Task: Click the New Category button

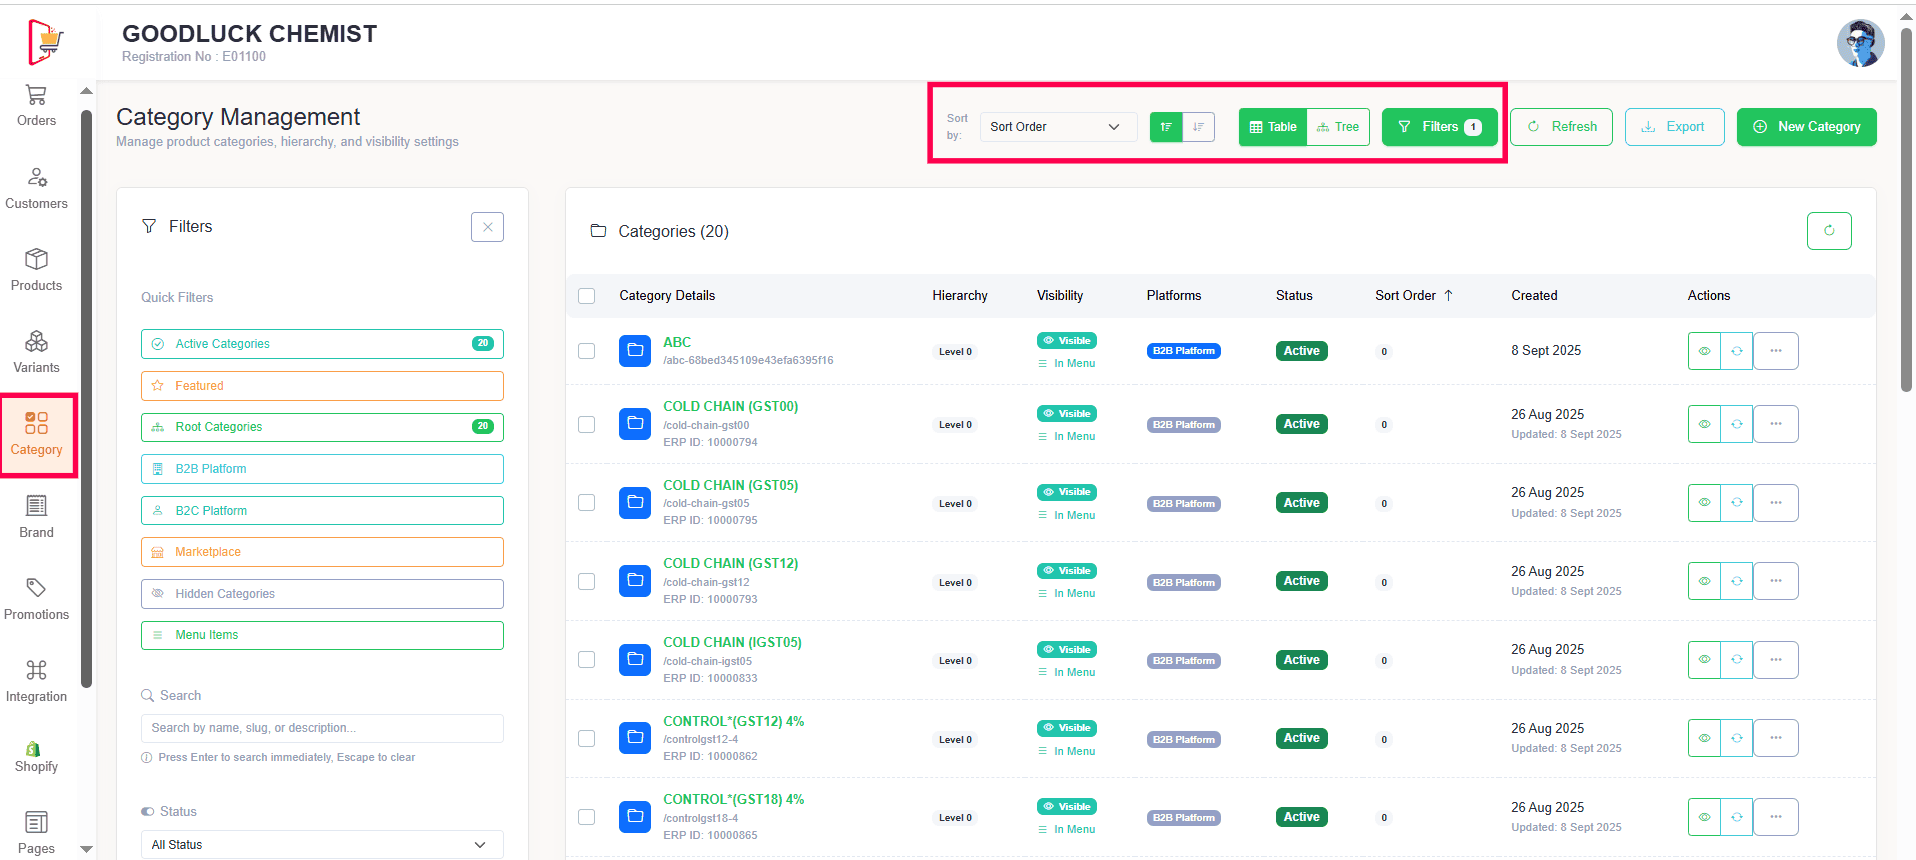Action: pyautogui.click(x=1806, y=127)
